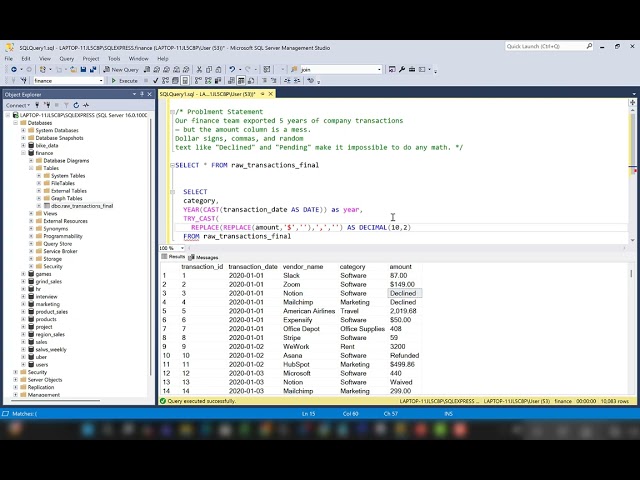
Task: Switch to the Results tab
Action: (x=173, y=257)
